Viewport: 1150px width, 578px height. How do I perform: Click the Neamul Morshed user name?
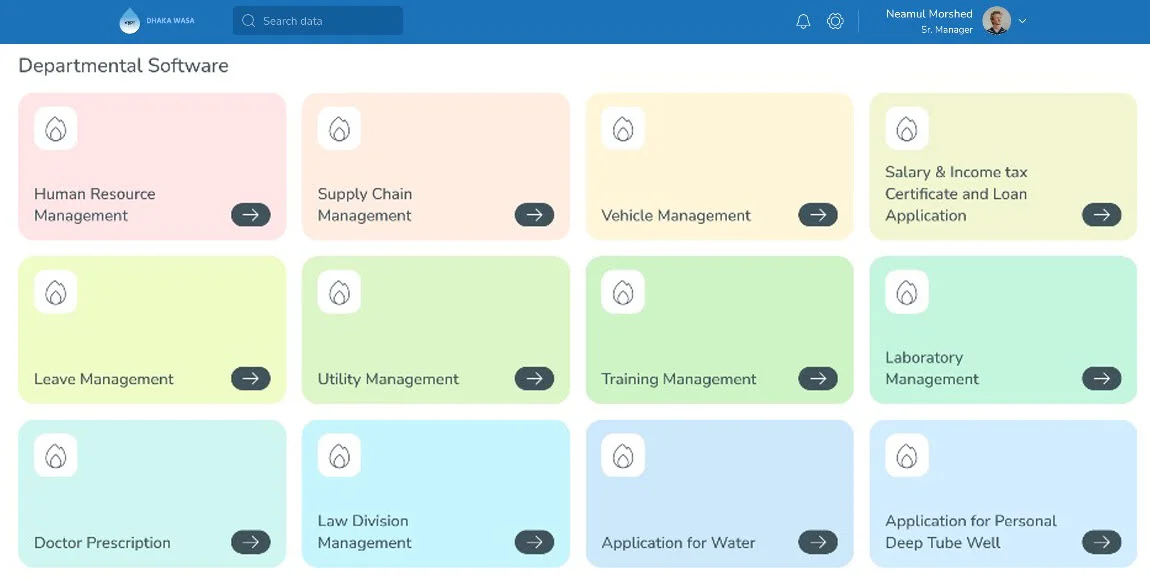point(929,14)
